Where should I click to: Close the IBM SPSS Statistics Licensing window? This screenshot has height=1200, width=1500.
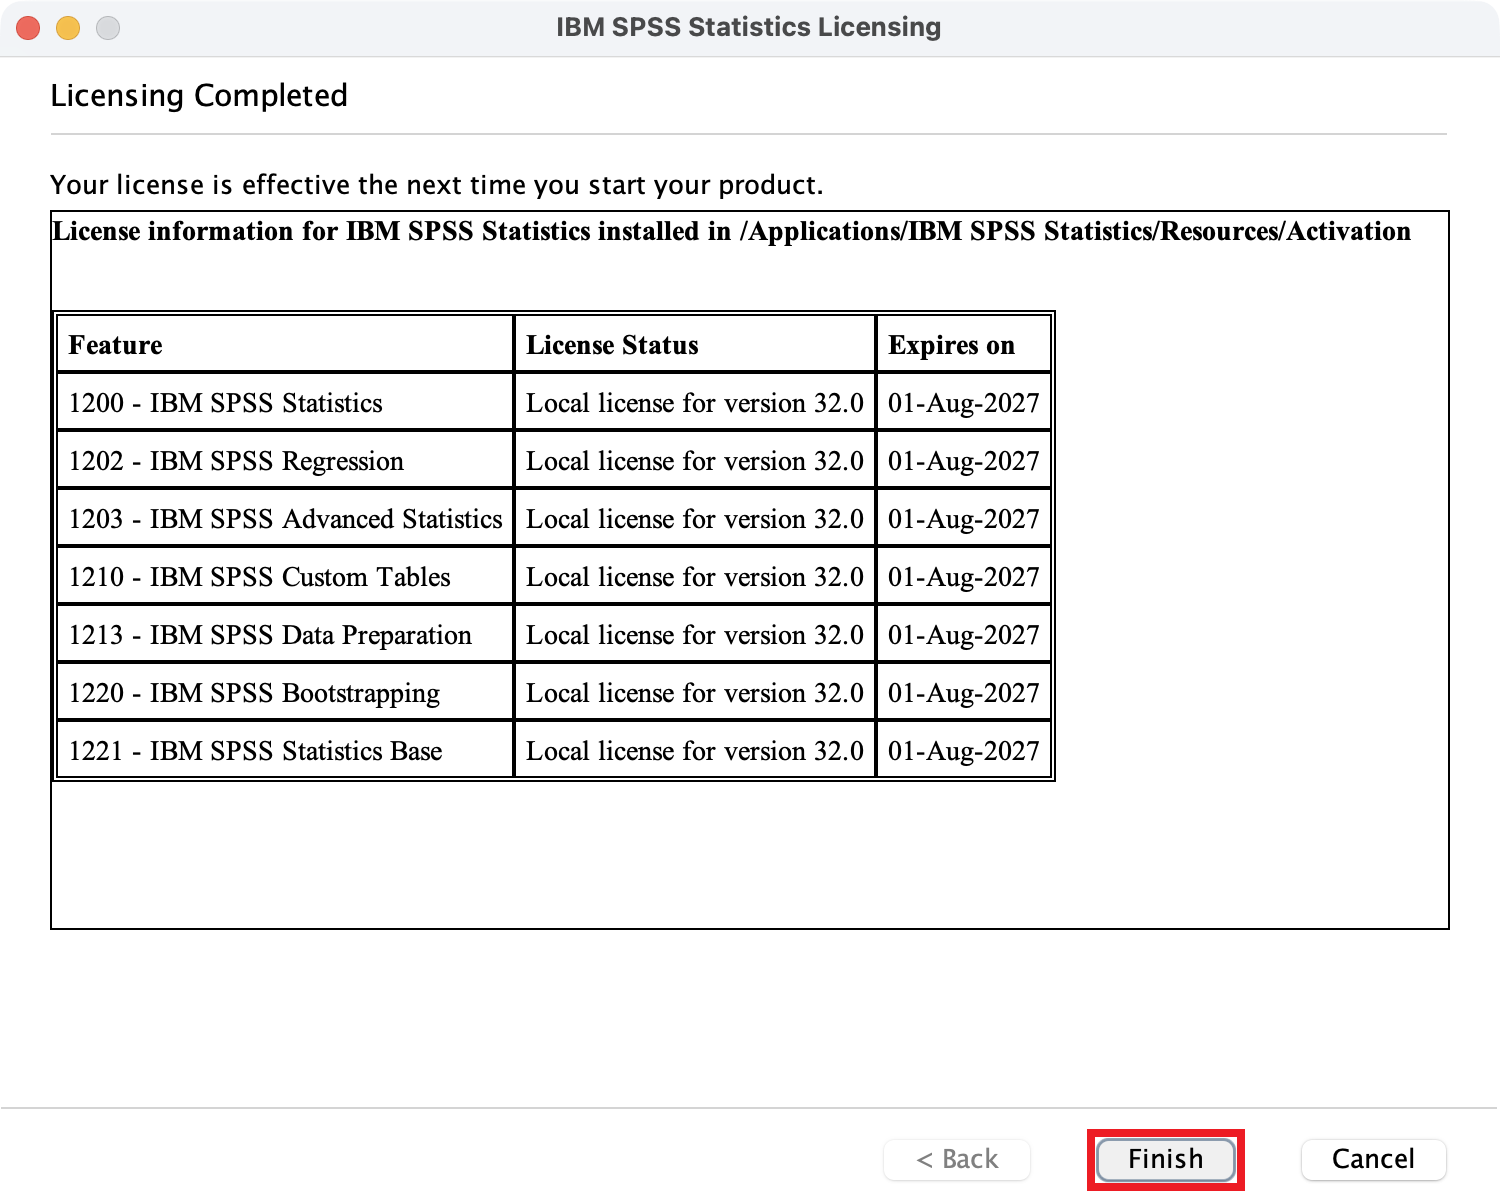click(x=28, y=28)
